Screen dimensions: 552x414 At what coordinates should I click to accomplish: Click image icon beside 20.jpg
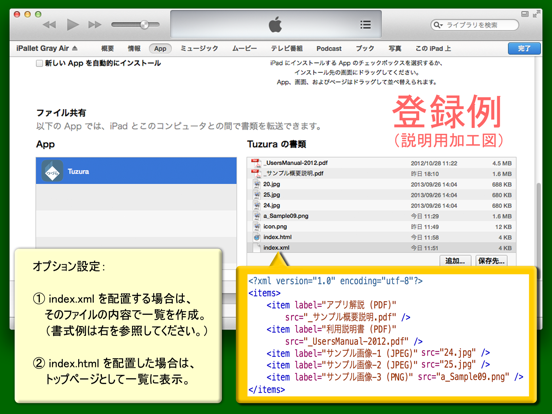click(257, 184)
